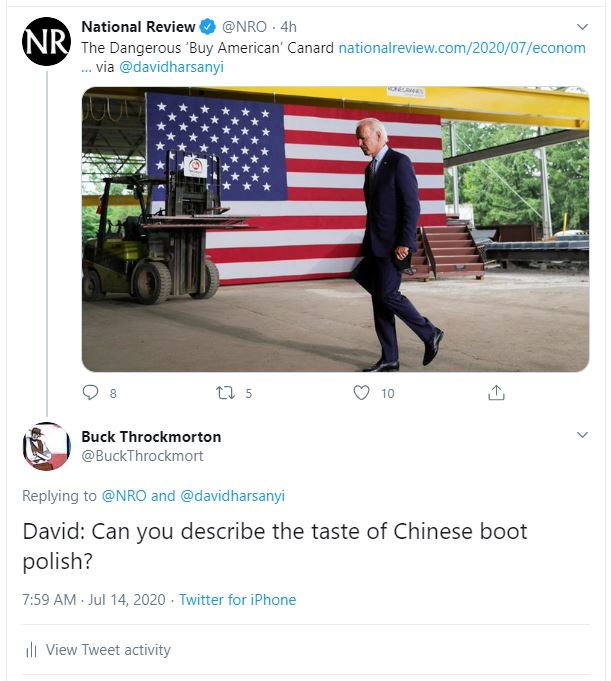Click @davidharsanyi in the Replying to line

(232, 496)
